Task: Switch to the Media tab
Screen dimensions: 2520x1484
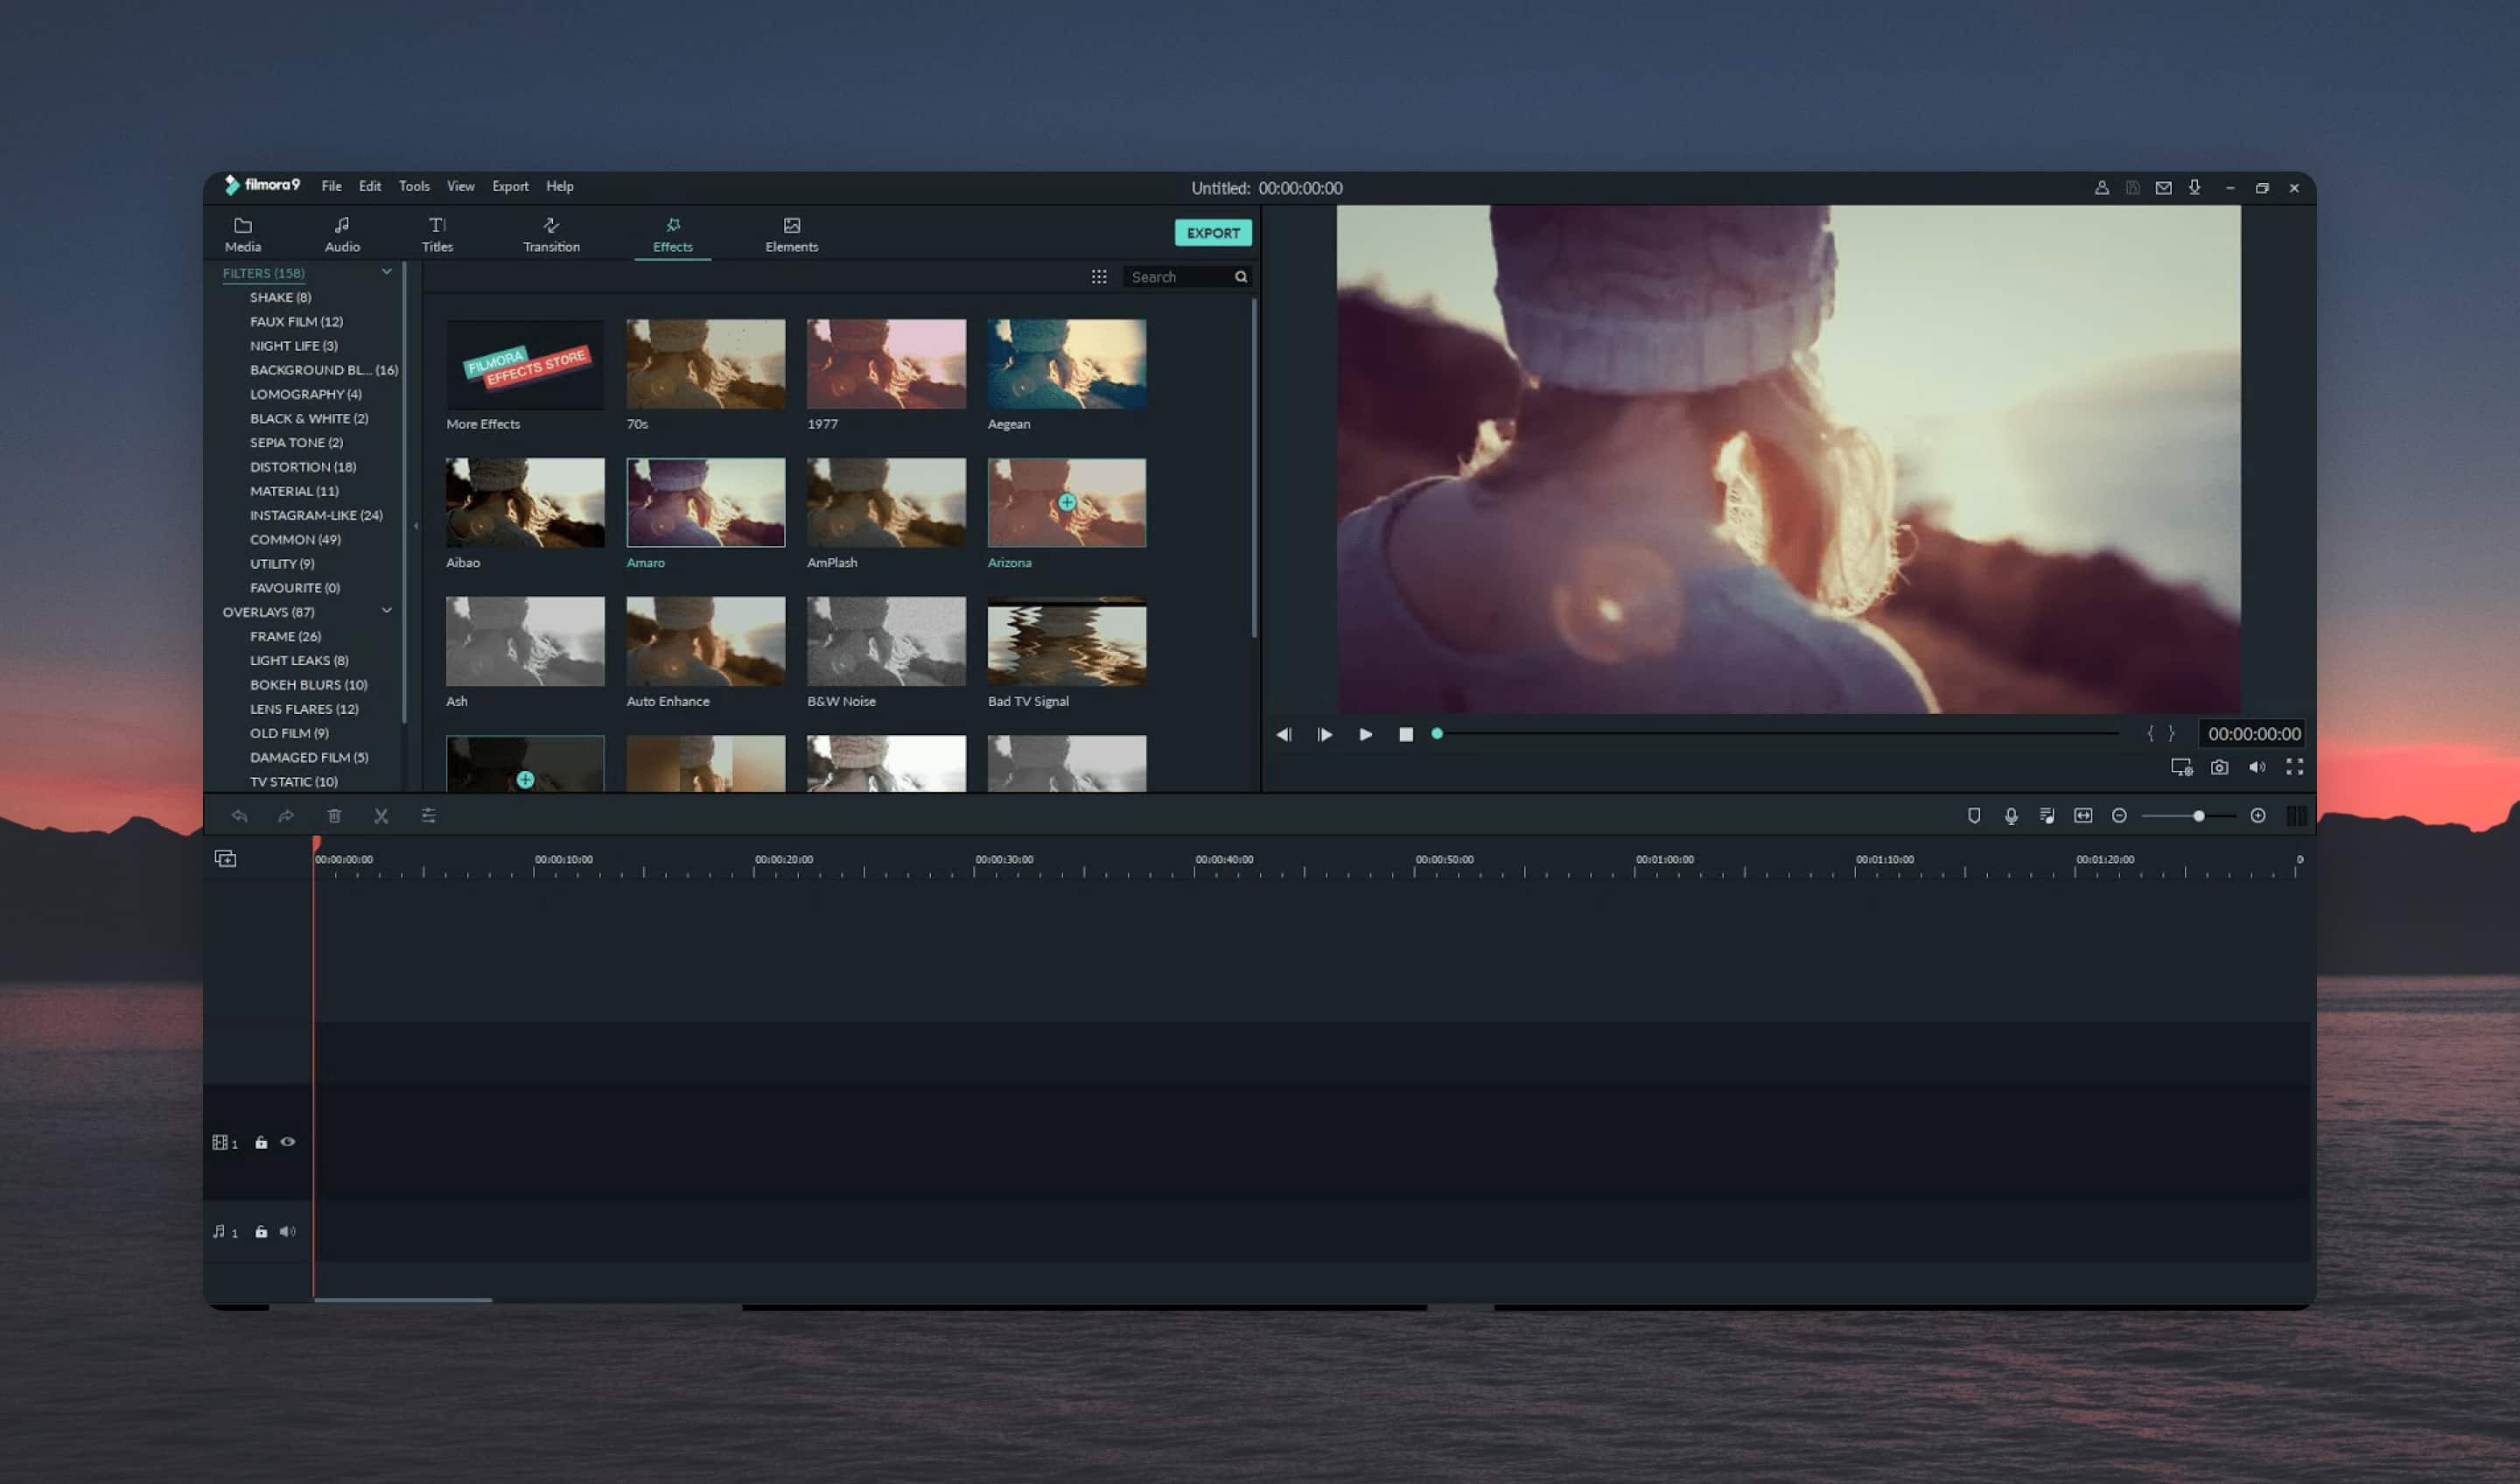Action: tap(243, 236)
